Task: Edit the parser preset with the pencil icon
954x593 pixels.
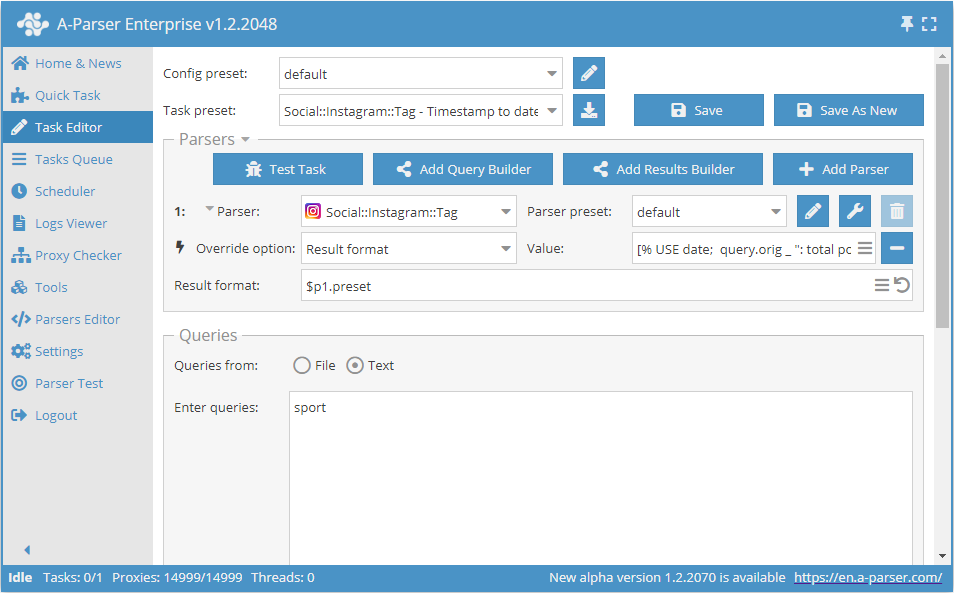Action: [x=812, y=211]
